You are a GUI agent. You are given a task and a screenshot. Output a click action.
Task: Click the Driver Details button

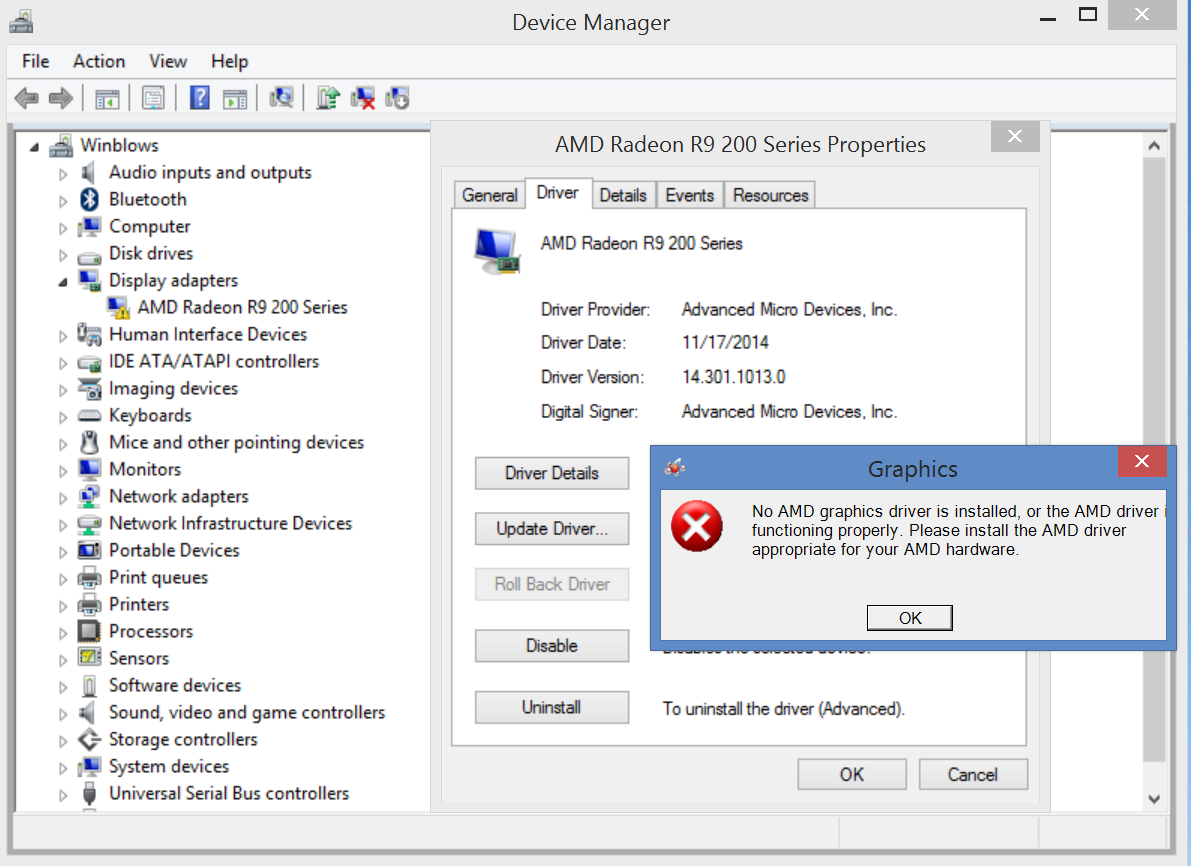pos(552,473)
